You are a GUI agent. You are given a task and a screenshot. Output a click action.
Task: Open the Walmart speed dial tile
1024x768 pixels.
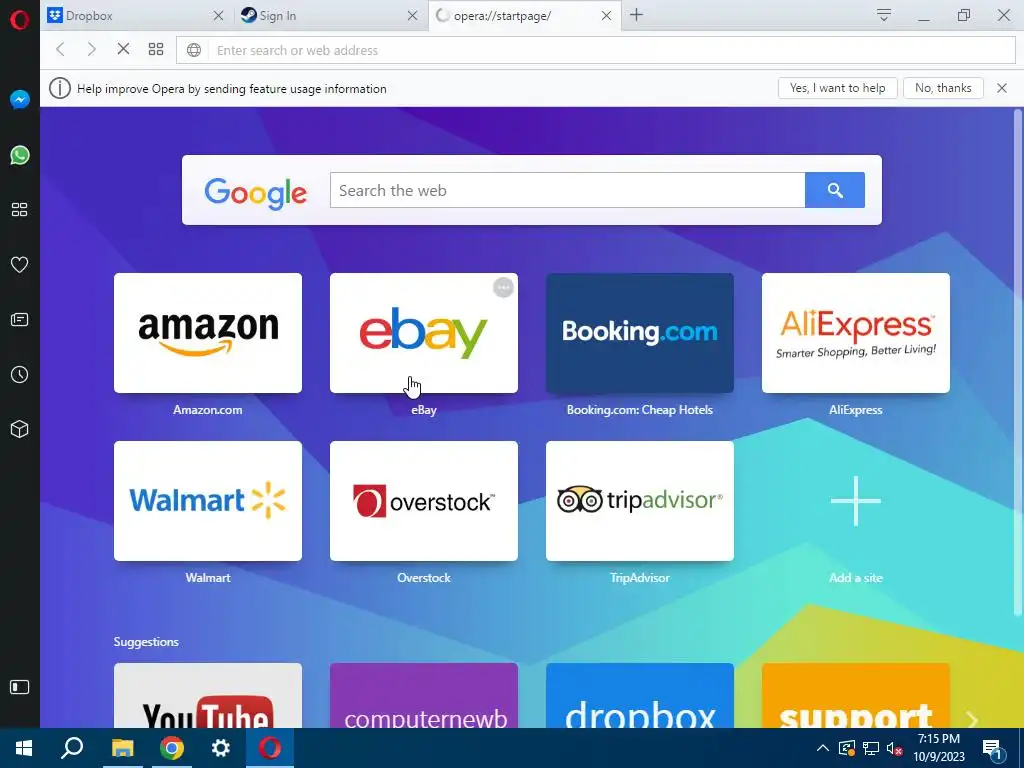(x=208, y=501)
